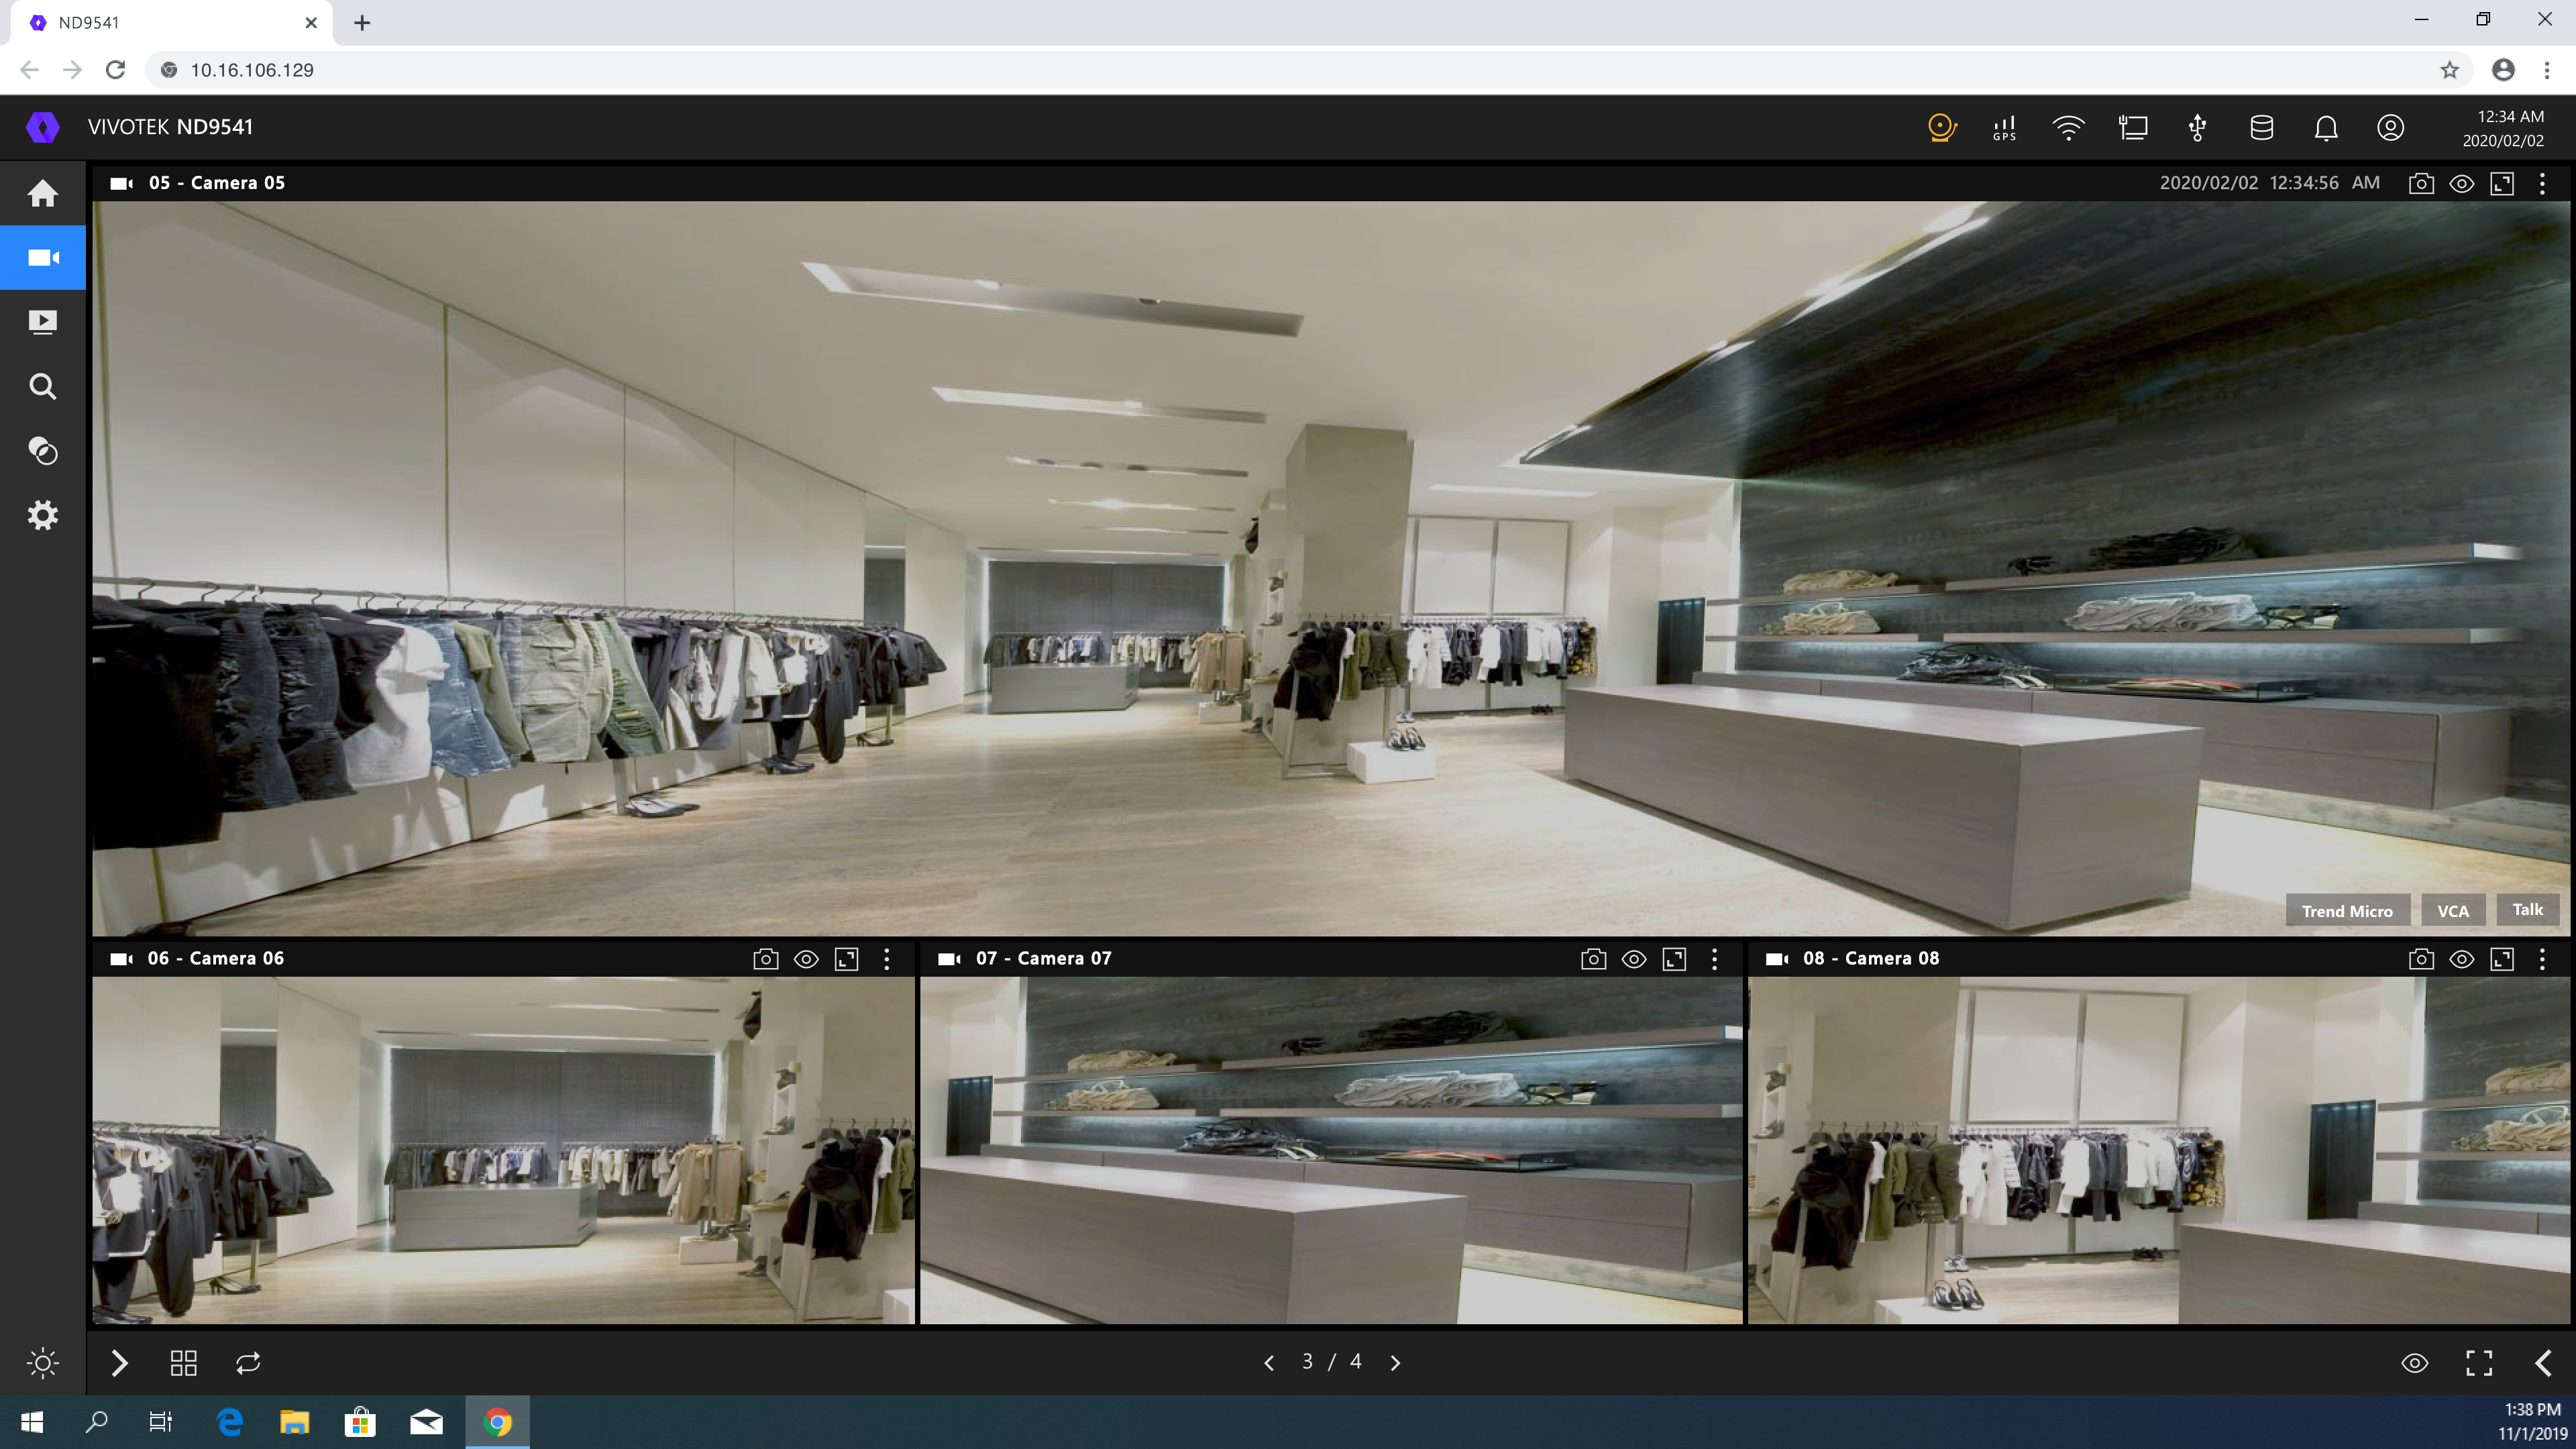This screenshot has height=1449, width=2576.
Task: Toggle the eye icon on Camera 07
Action: coord(1633,959)
